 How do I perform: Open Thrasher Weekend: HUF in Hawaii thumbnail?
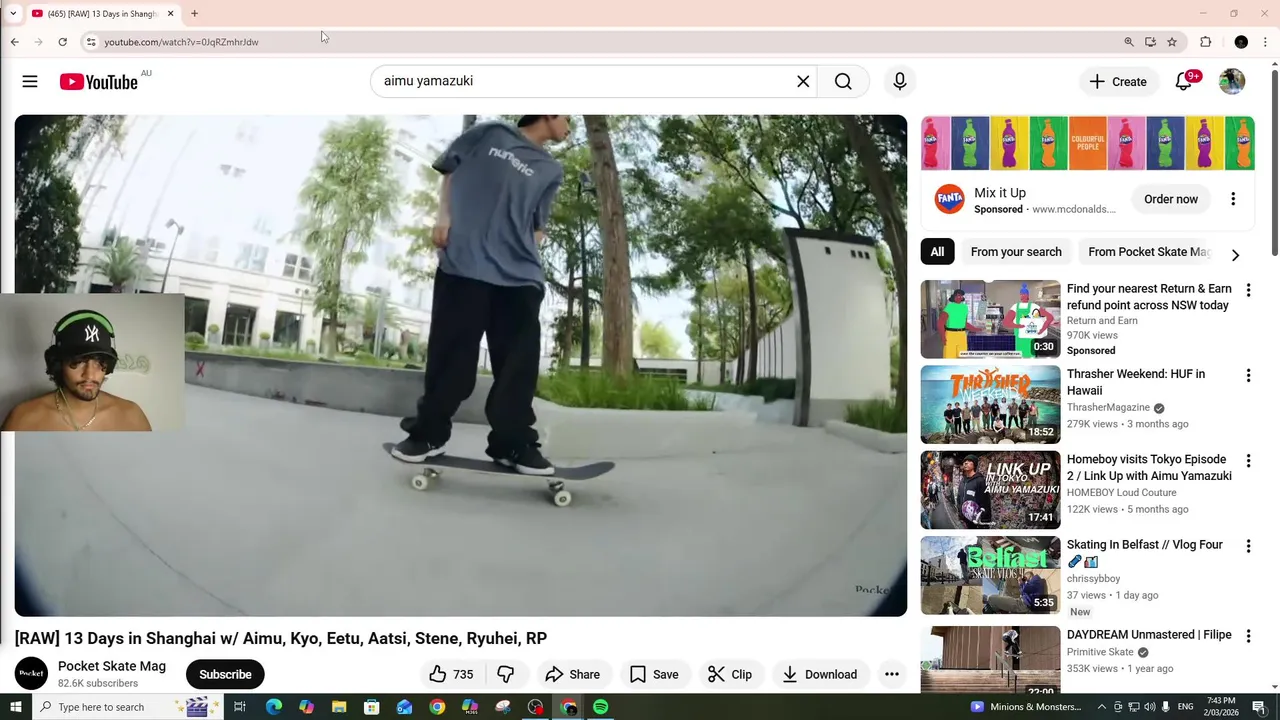990,404
